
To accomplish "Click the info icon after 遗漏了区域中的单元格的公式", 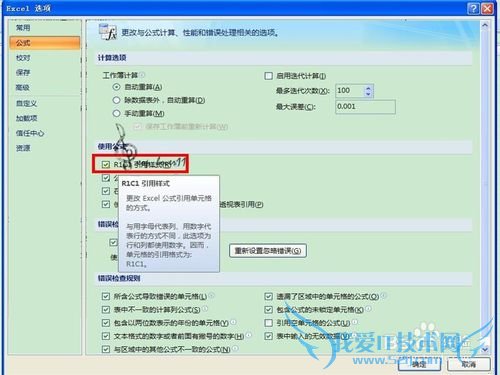I will pos(384,295).
